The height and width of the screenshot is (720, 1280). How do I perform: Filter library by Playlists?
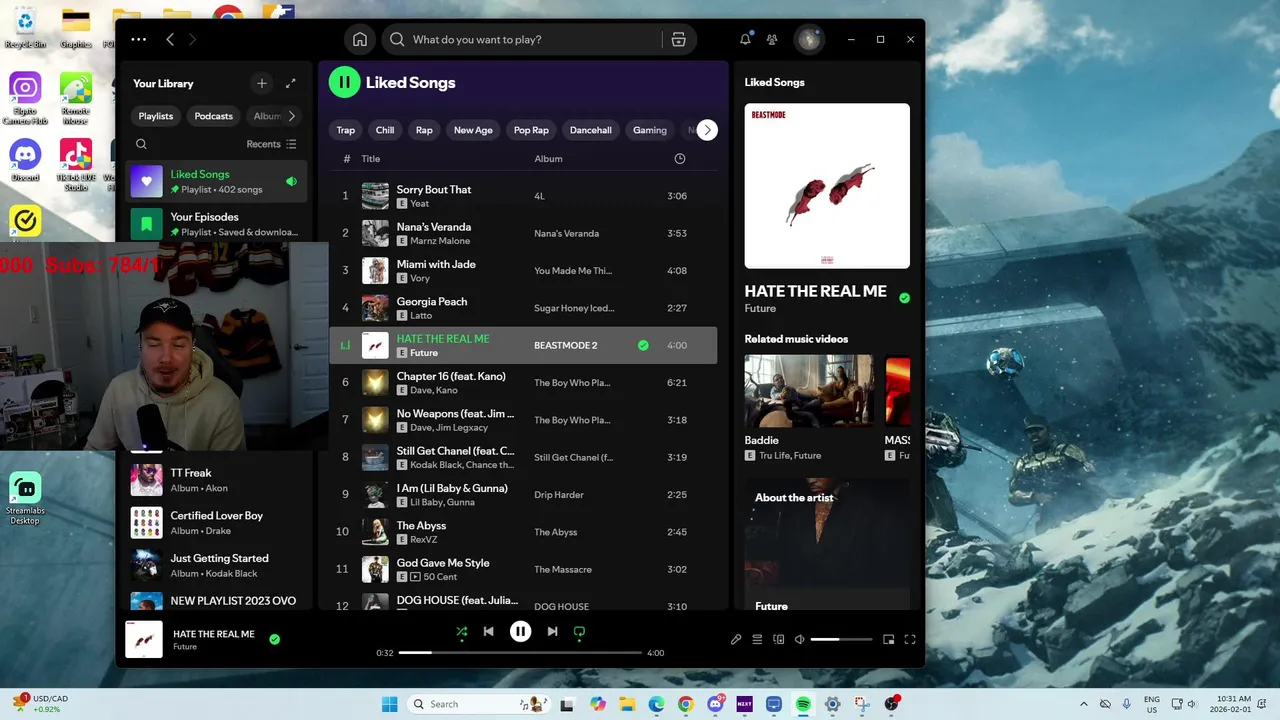pos(156,116)
